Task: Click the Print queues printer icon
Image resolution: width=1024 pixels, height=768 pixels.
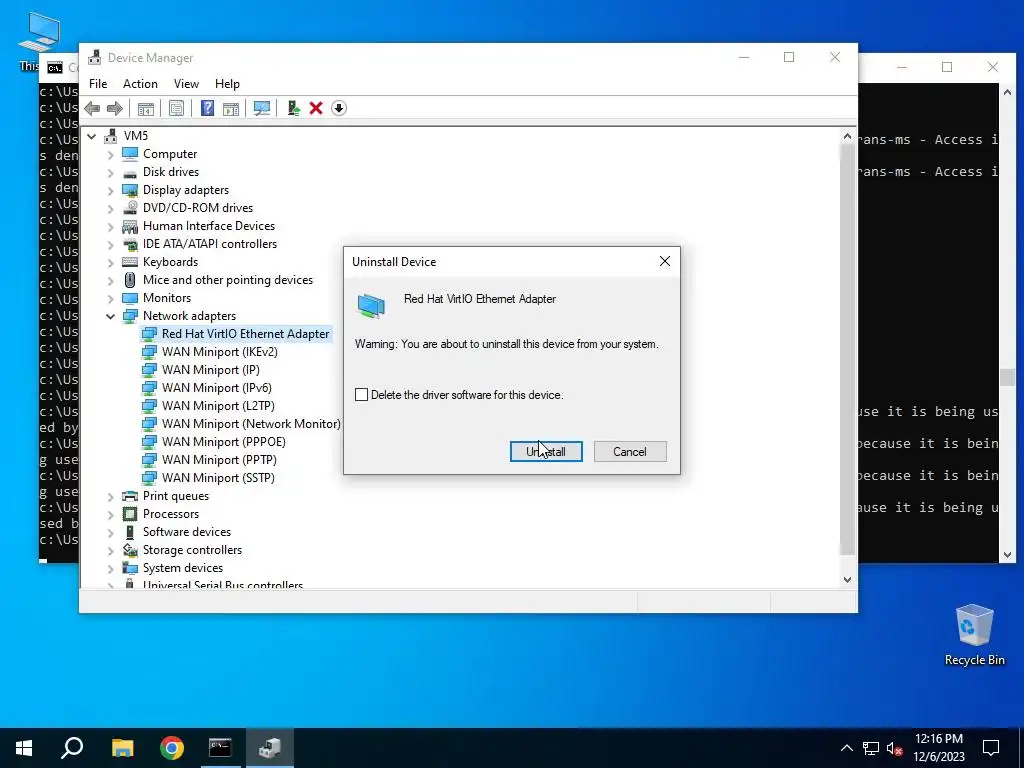Action: coord(130,496)
